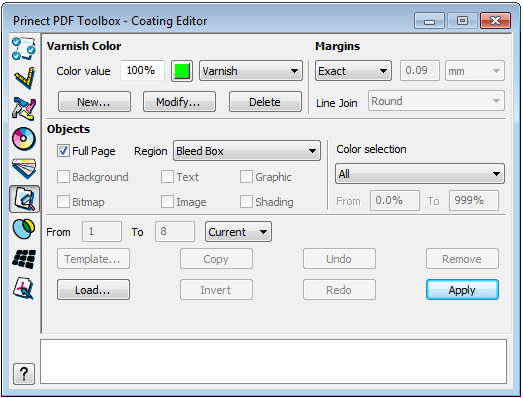Click the Redo button
The image size is (523, 398).
(339, 290)
